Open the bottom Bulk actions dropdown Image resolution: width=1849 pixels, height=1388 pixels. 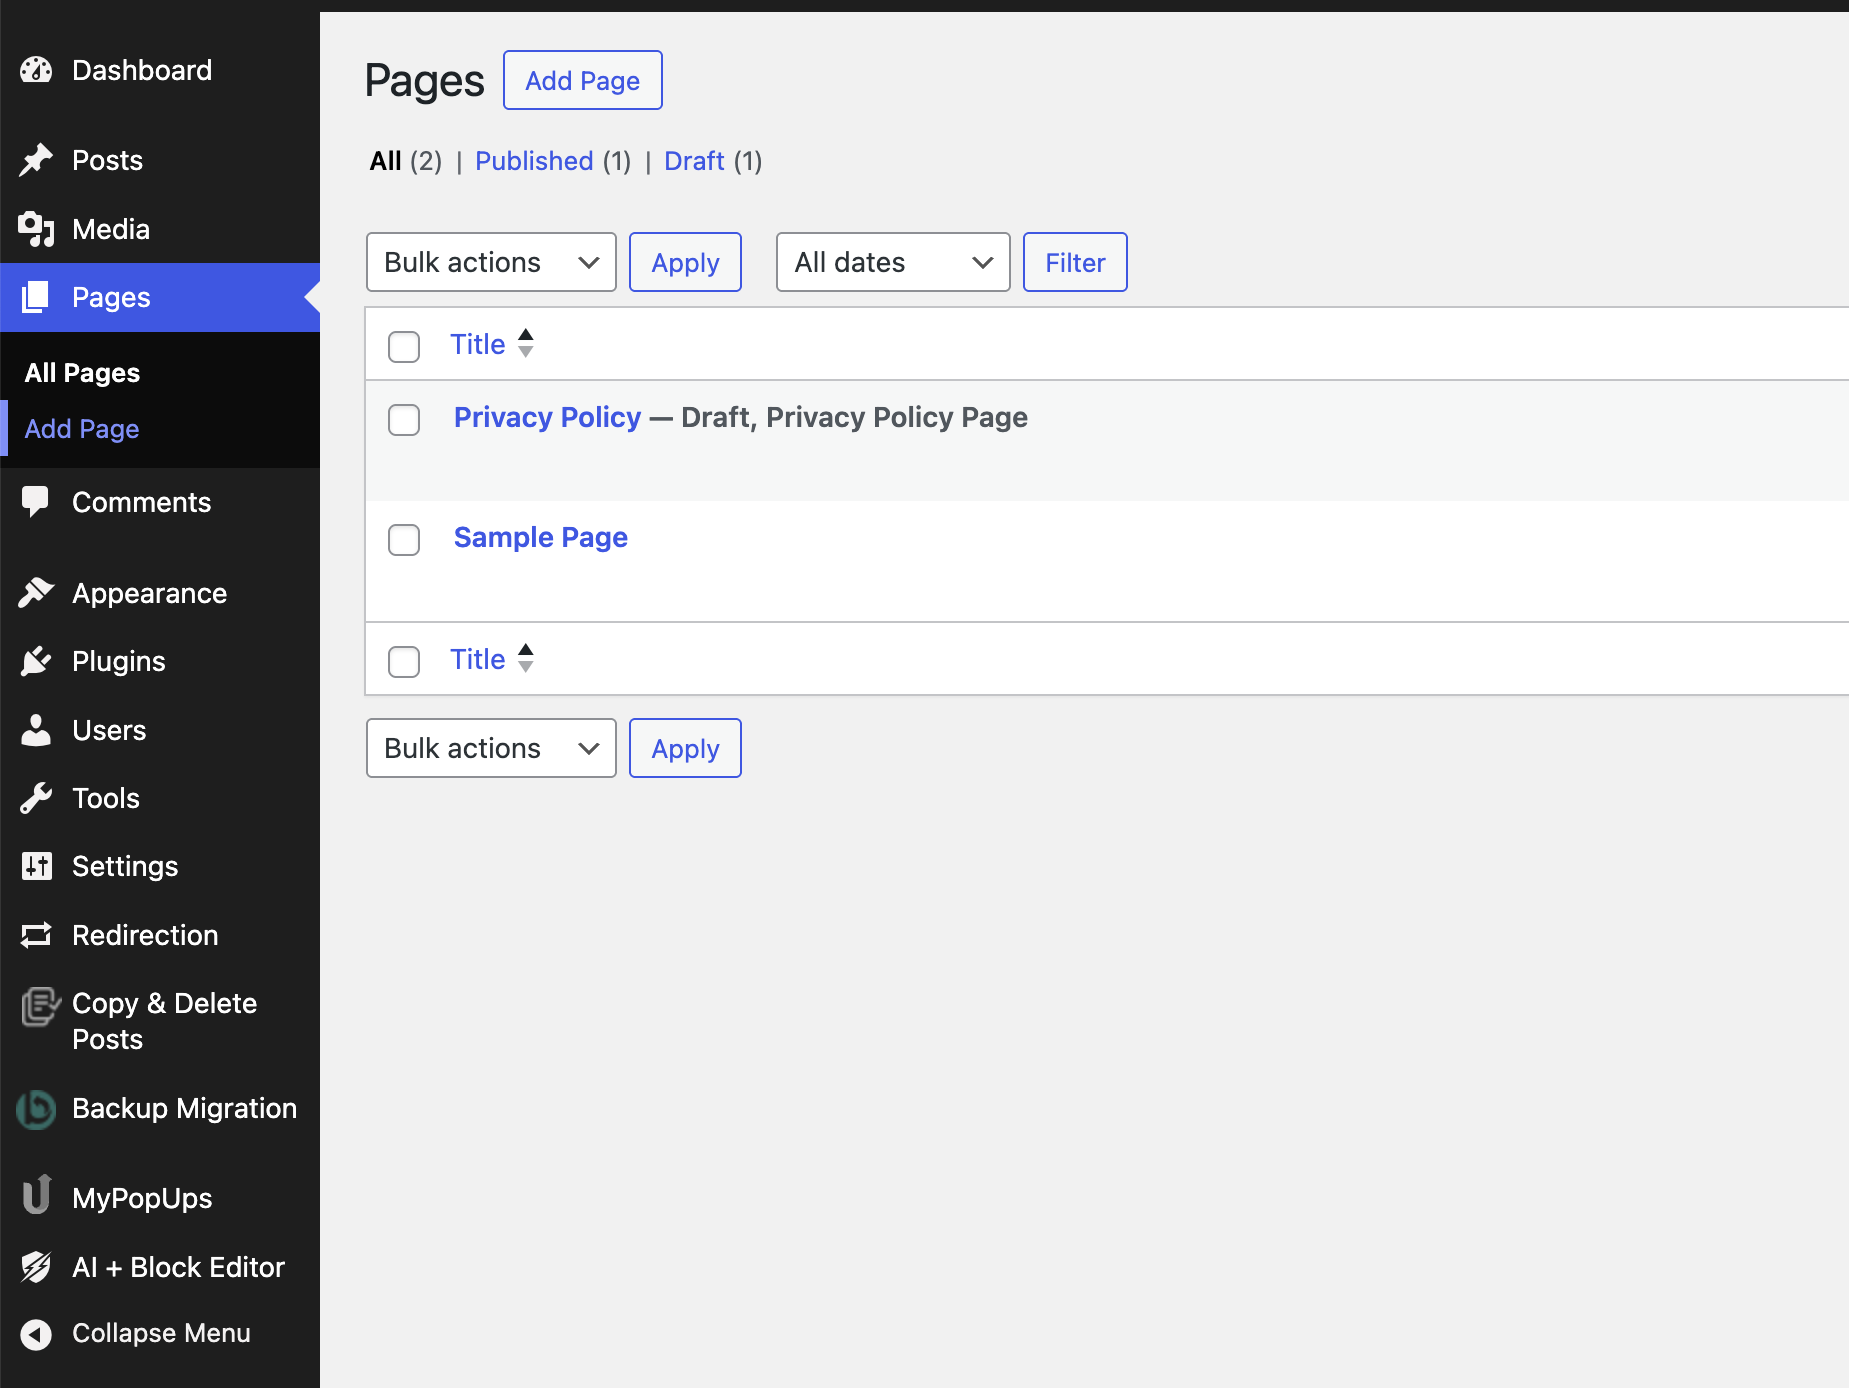(x=491, y=748)
